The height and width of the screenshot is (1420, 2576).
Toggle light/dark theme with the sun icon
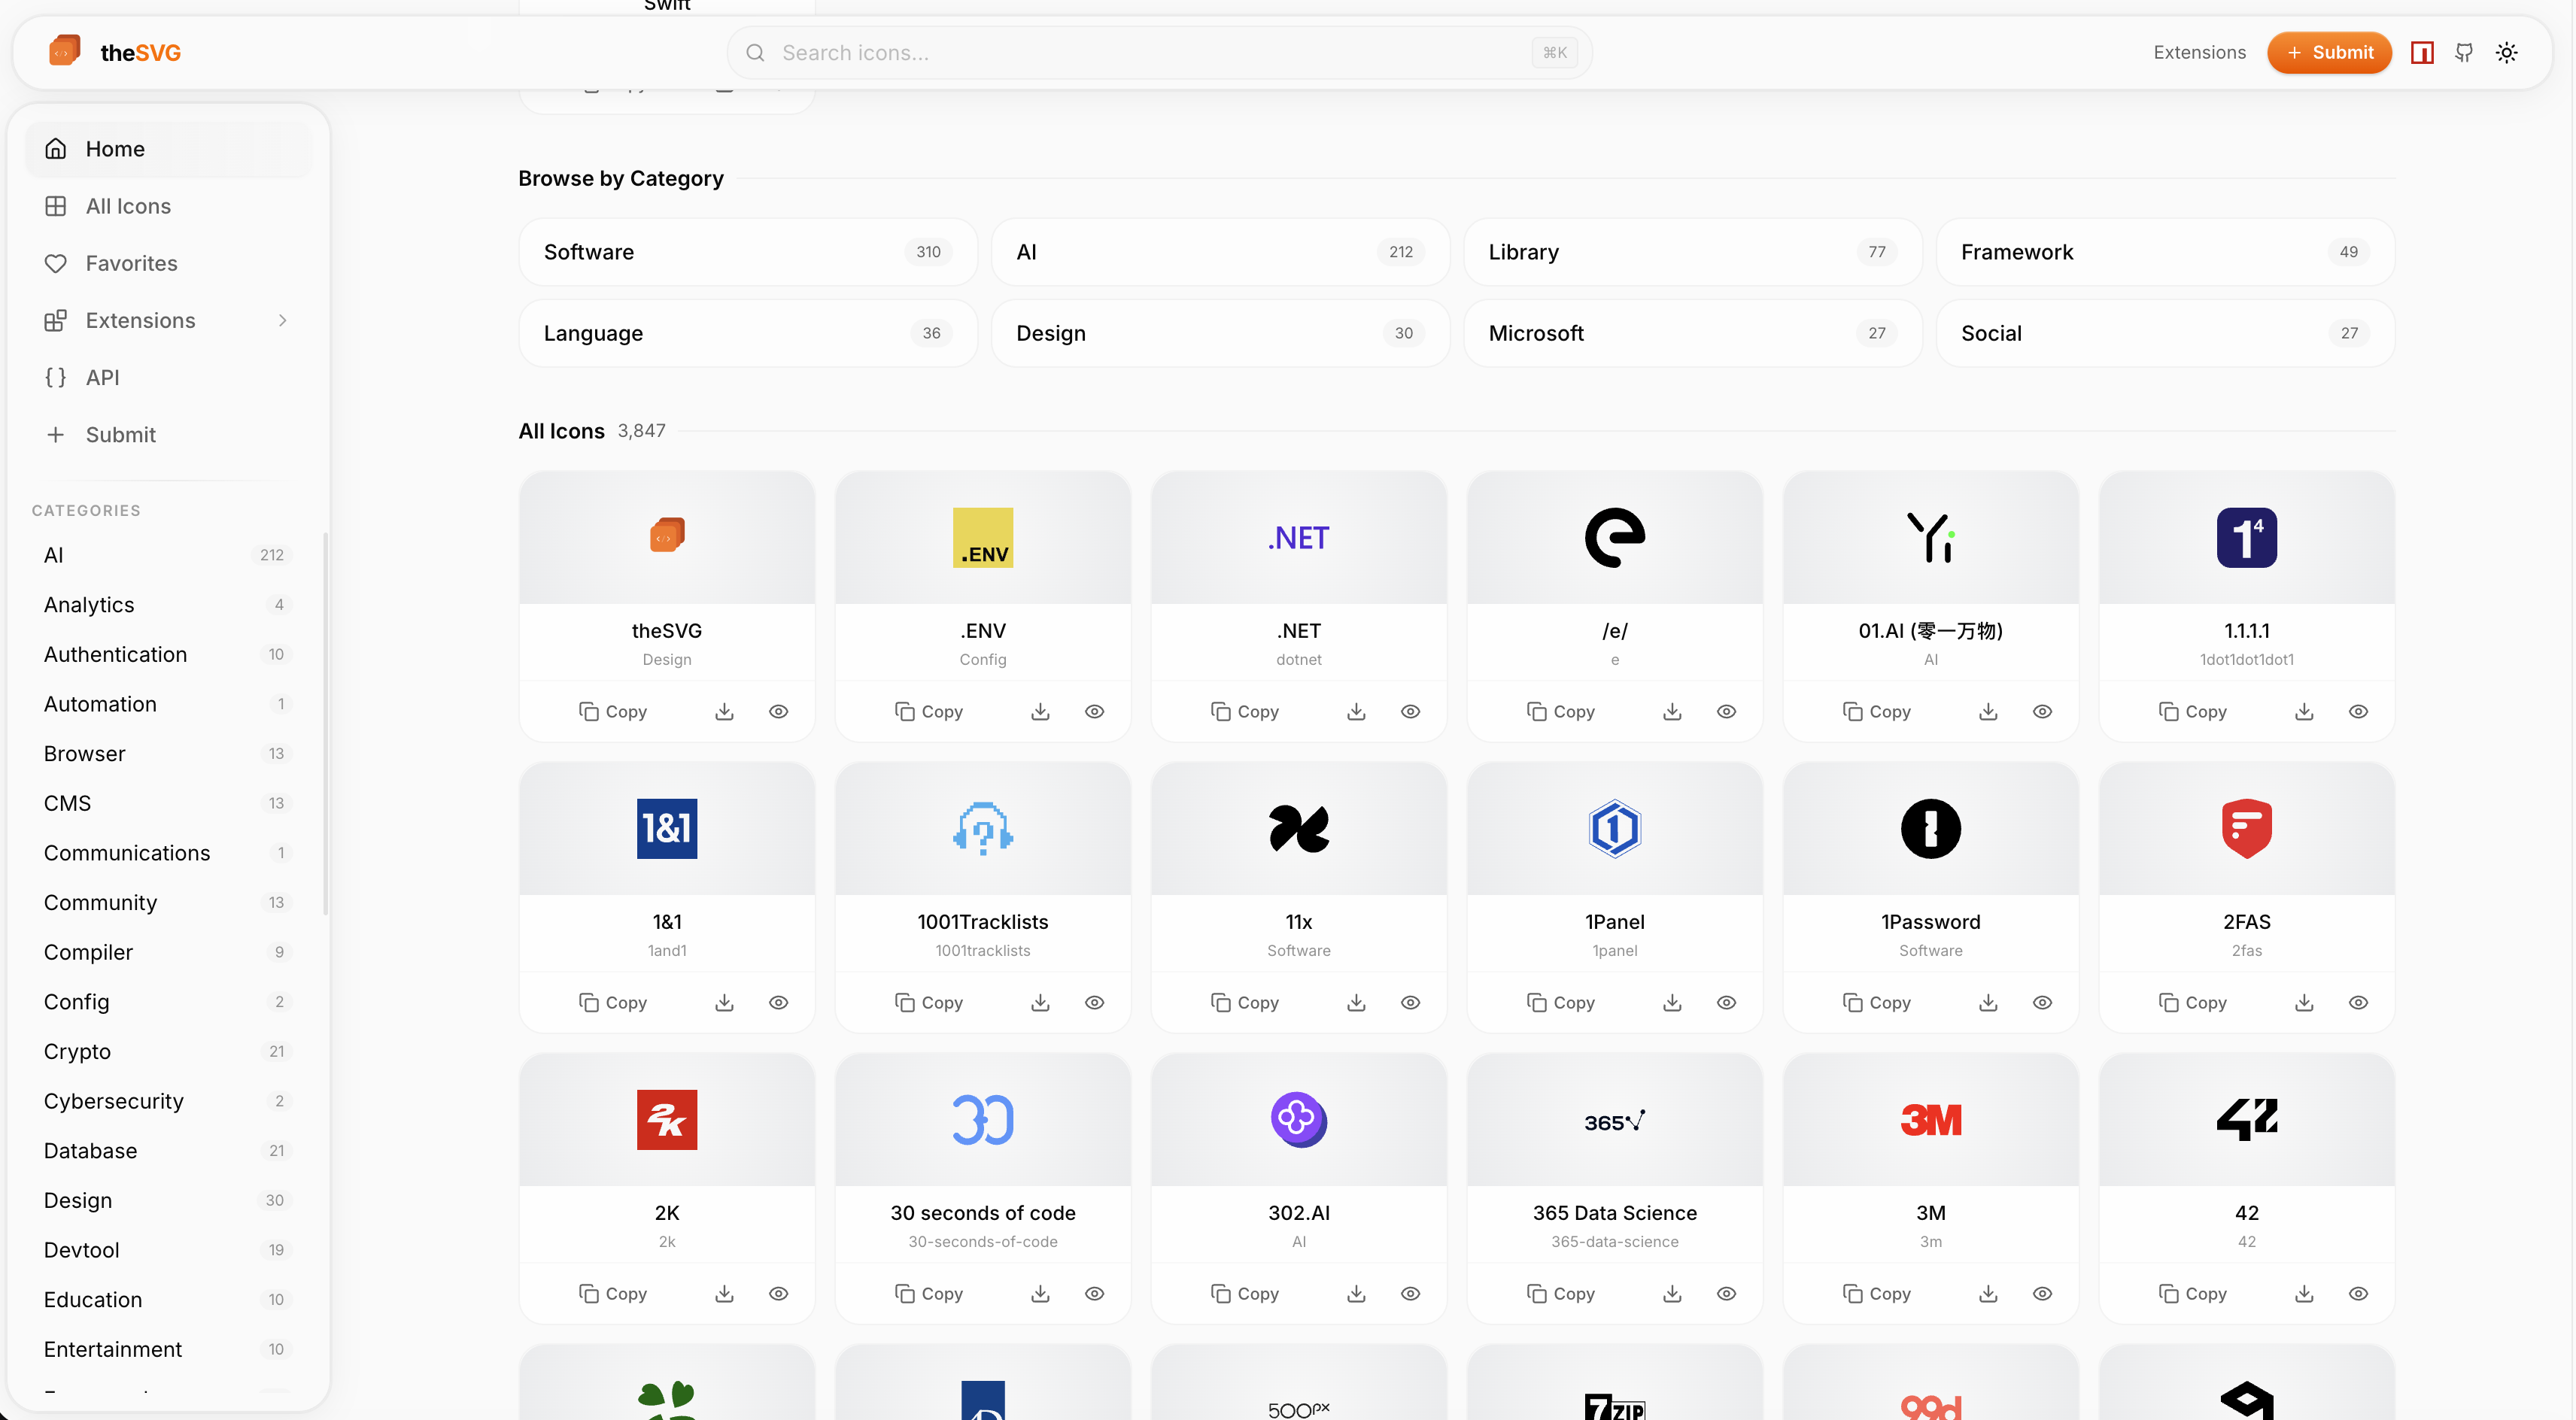[x=2506, y=52]
